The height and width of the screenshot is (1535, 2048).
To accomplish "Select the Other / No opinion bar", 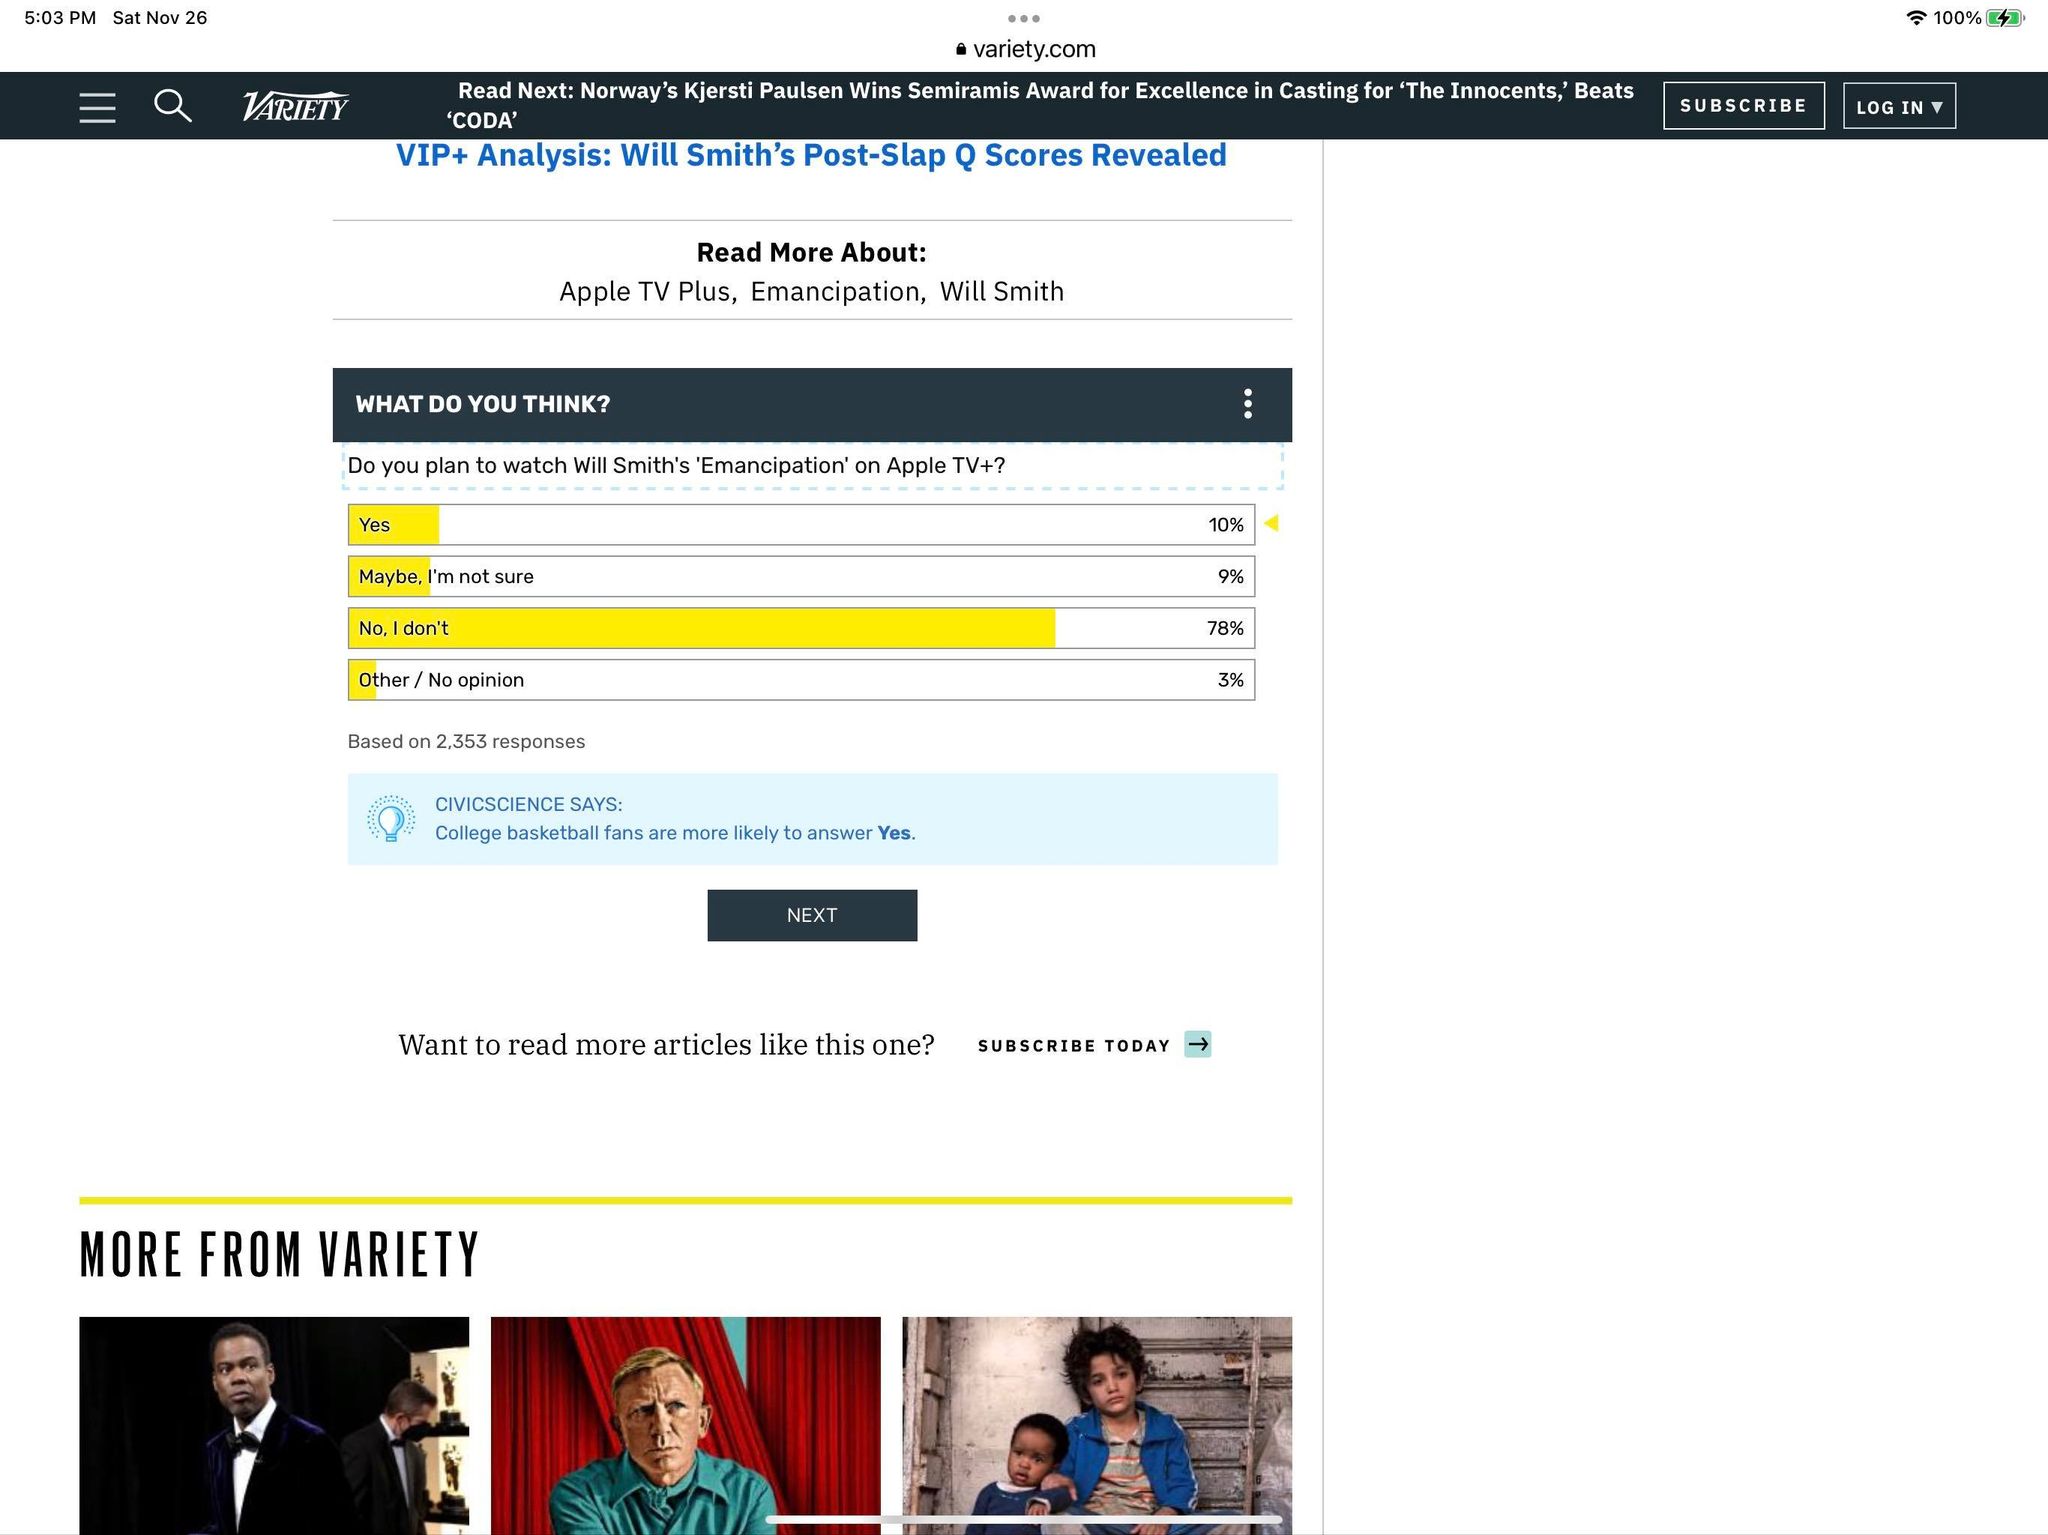I will (801, 680).
